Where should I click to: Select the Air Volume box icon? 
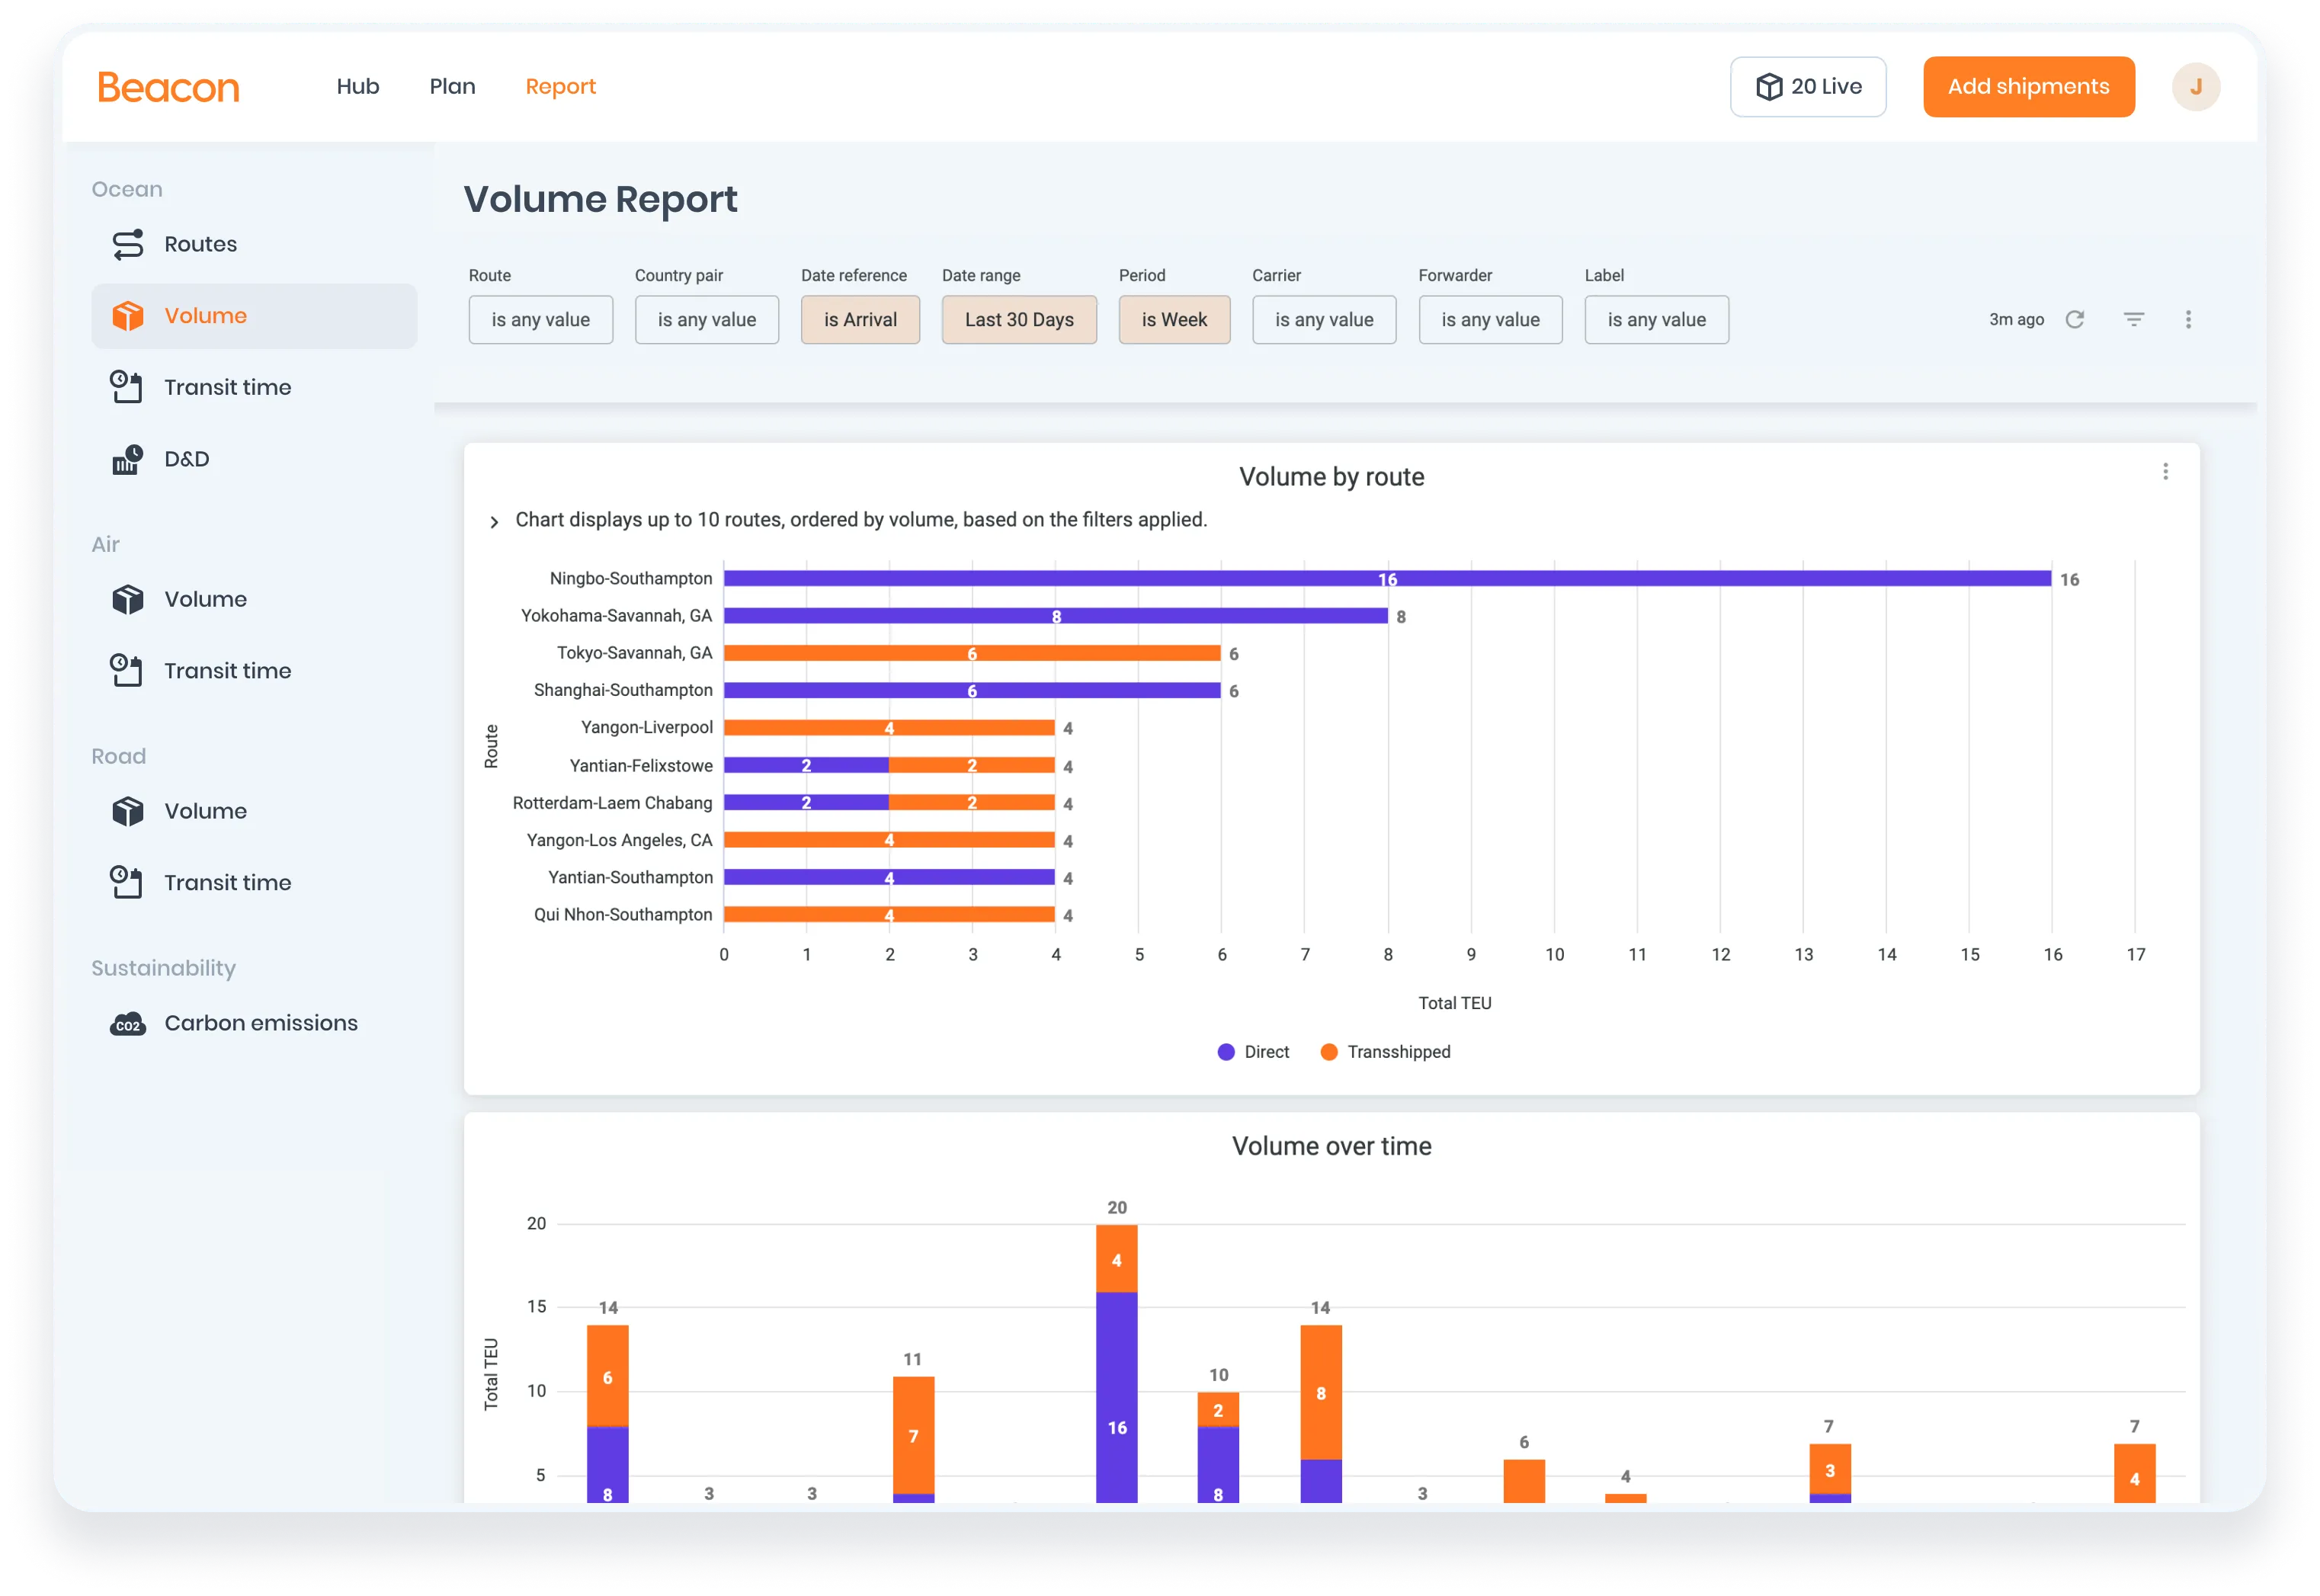point(127,599)
